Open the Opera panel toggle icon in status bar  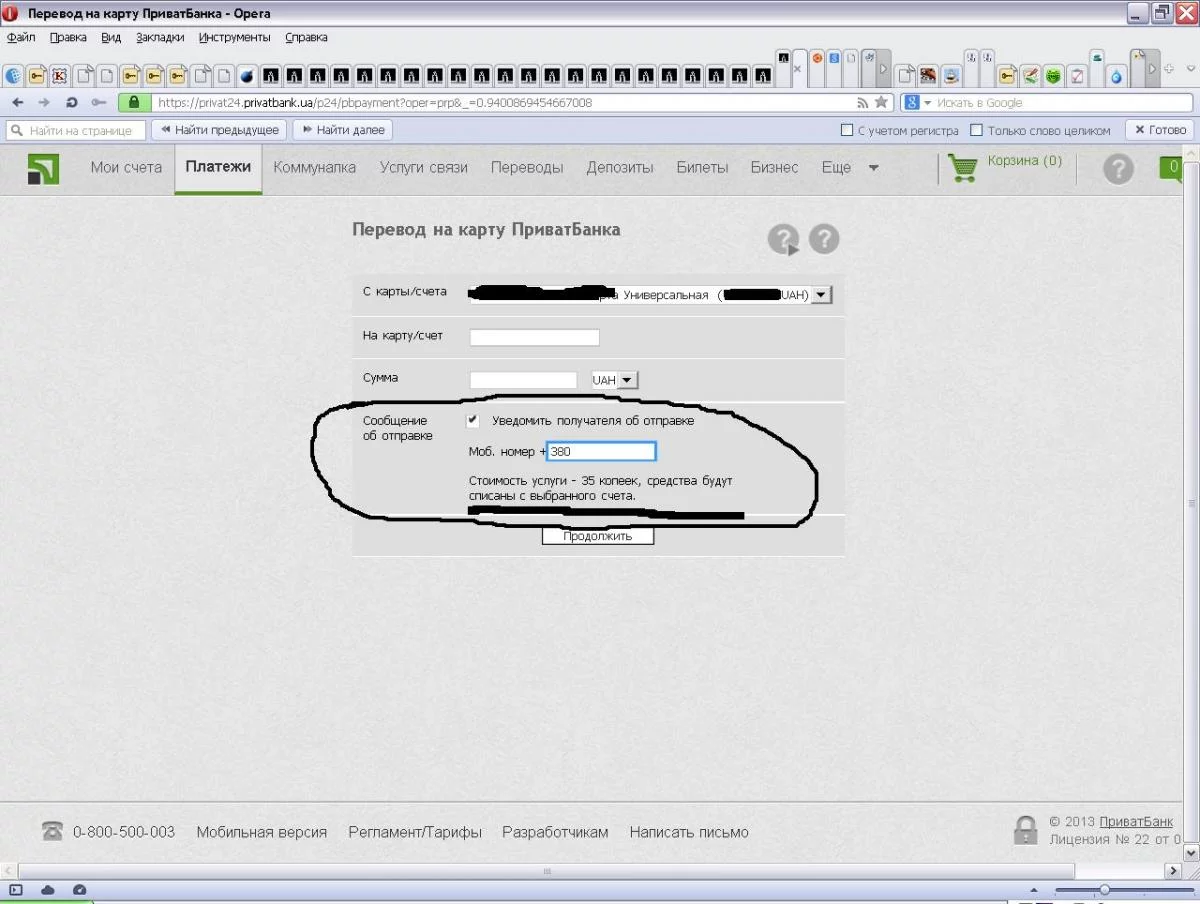coord(16,889)
